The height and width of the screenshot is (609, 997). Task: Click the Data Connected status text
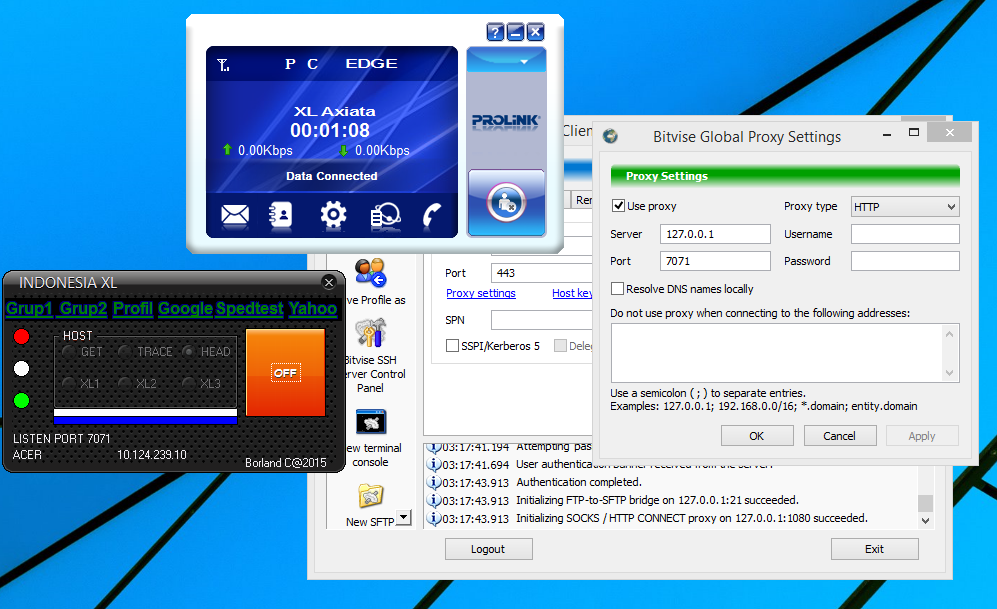(x=332, y=176)
